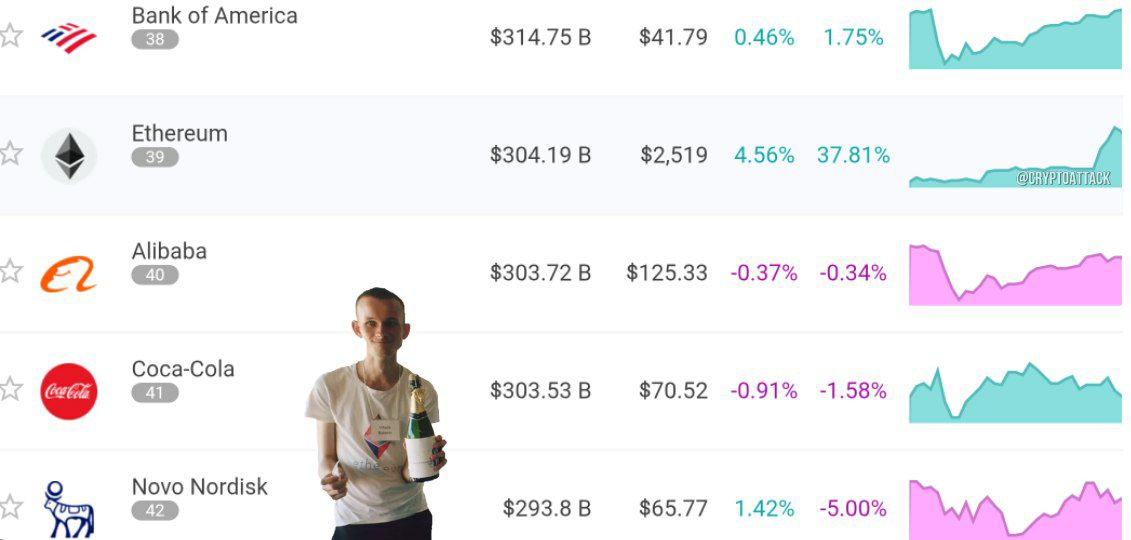
Task: Open the Novo Nordisk name link
Action: tap(199, 487)
